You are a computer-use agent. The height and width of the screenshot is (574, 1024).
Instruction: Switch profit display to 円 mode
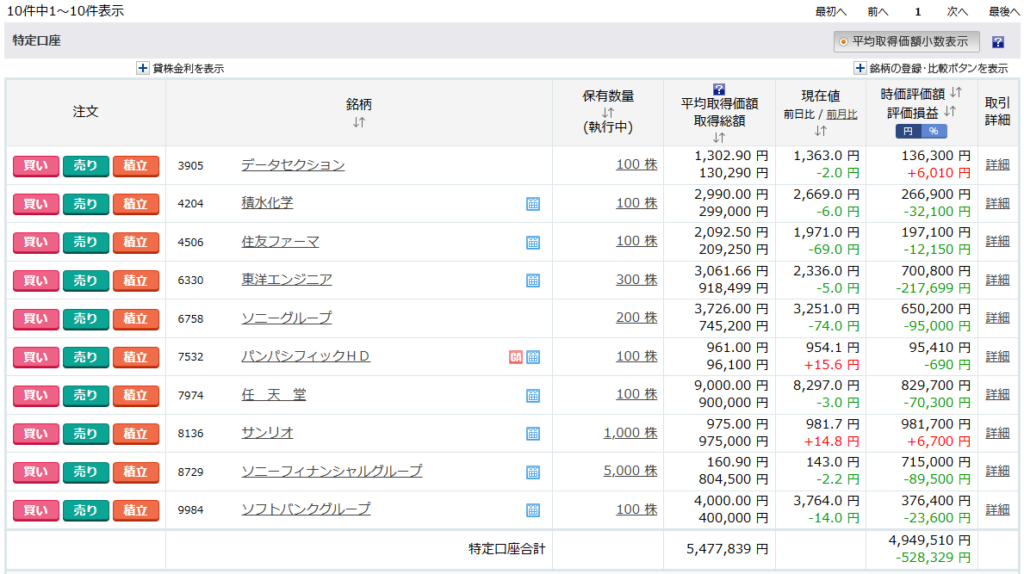point(908,131)
